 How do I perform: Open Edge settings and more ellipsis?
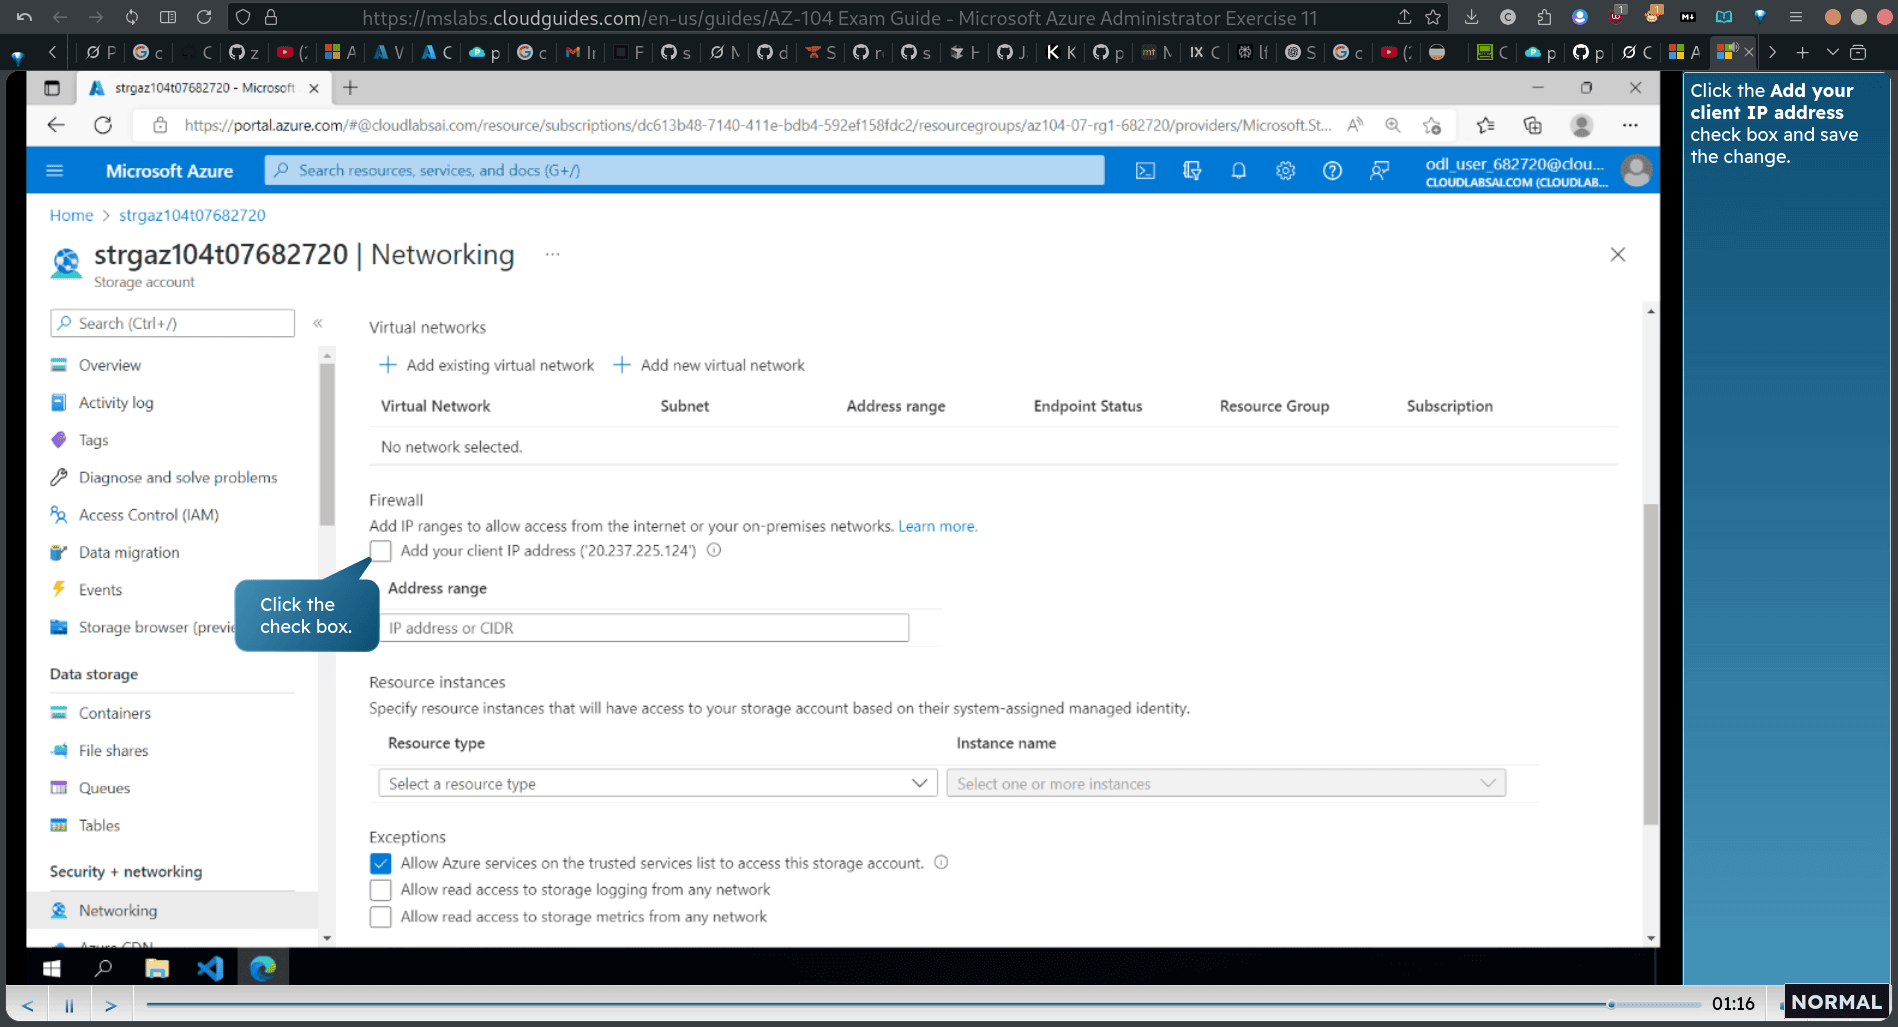click(1630, 125)
